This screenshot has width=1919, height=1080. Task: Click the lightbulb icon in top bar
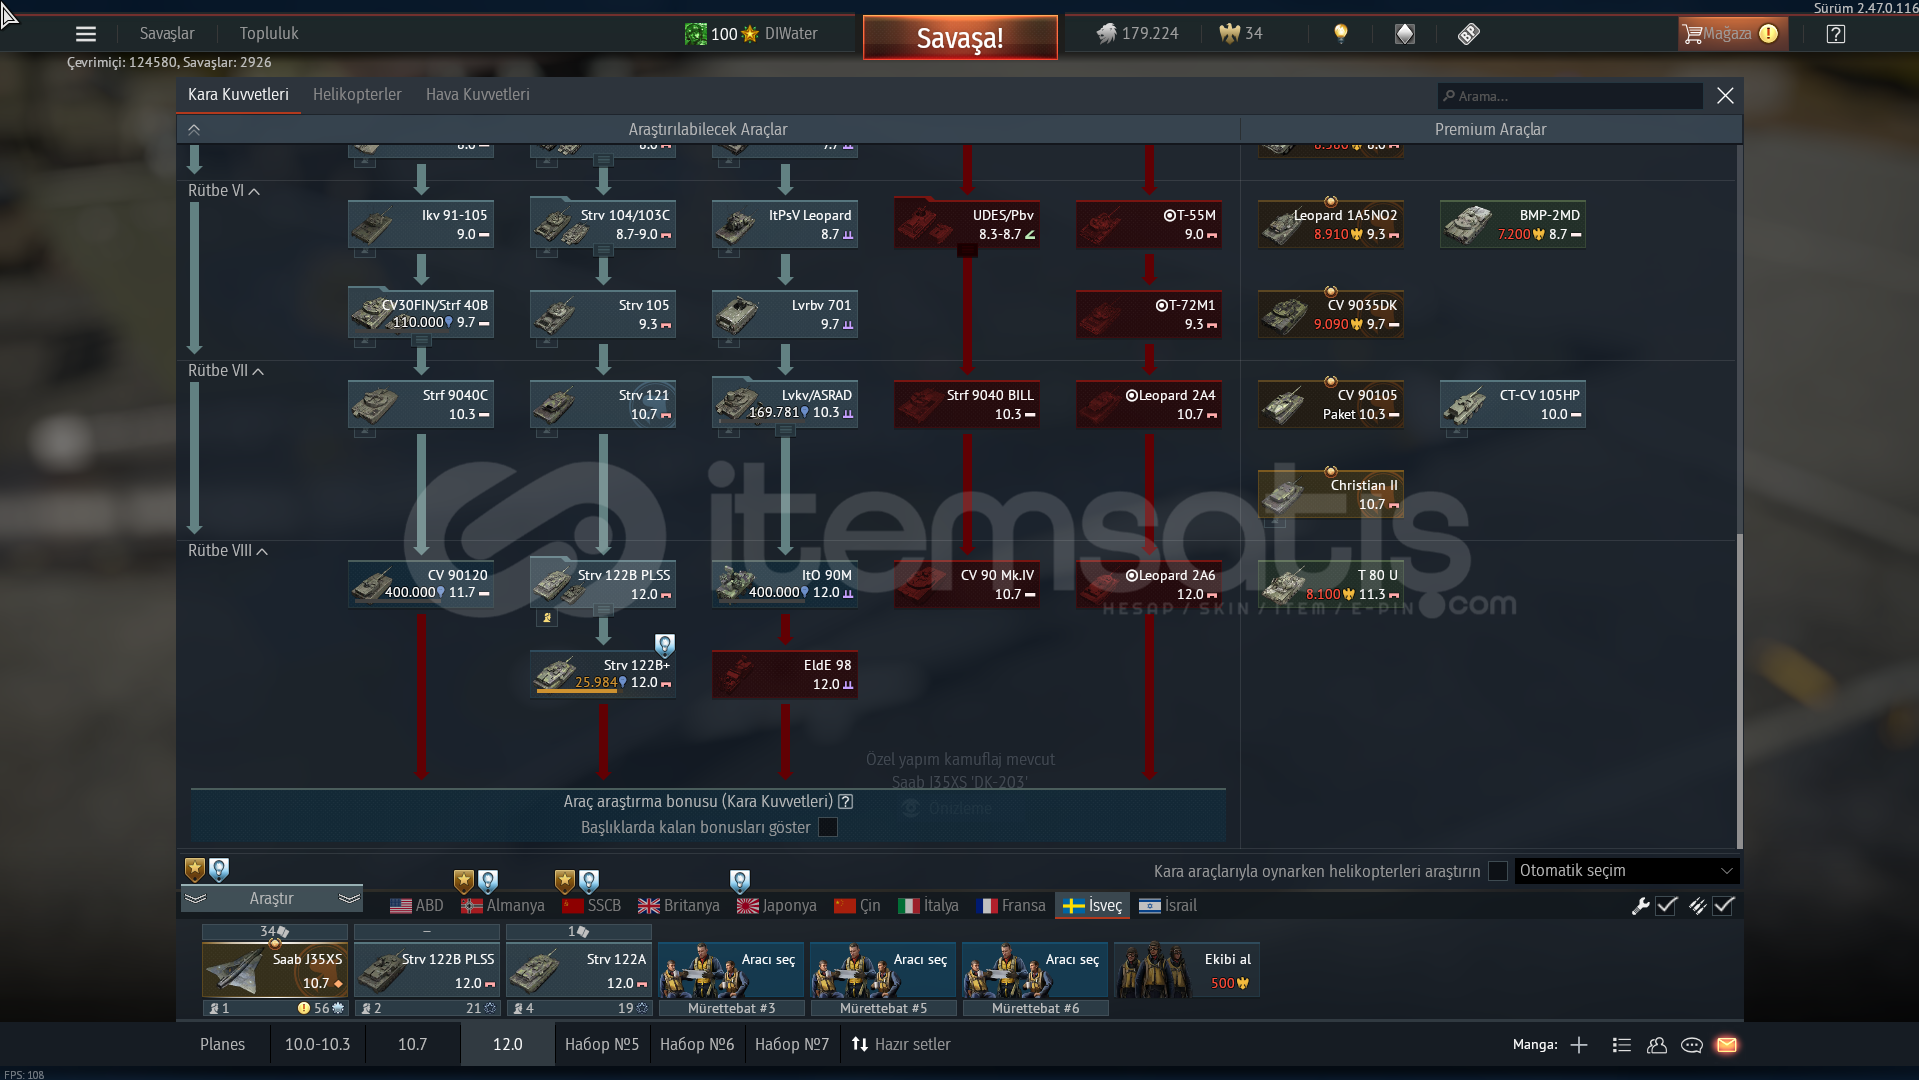pos(1341,34)
